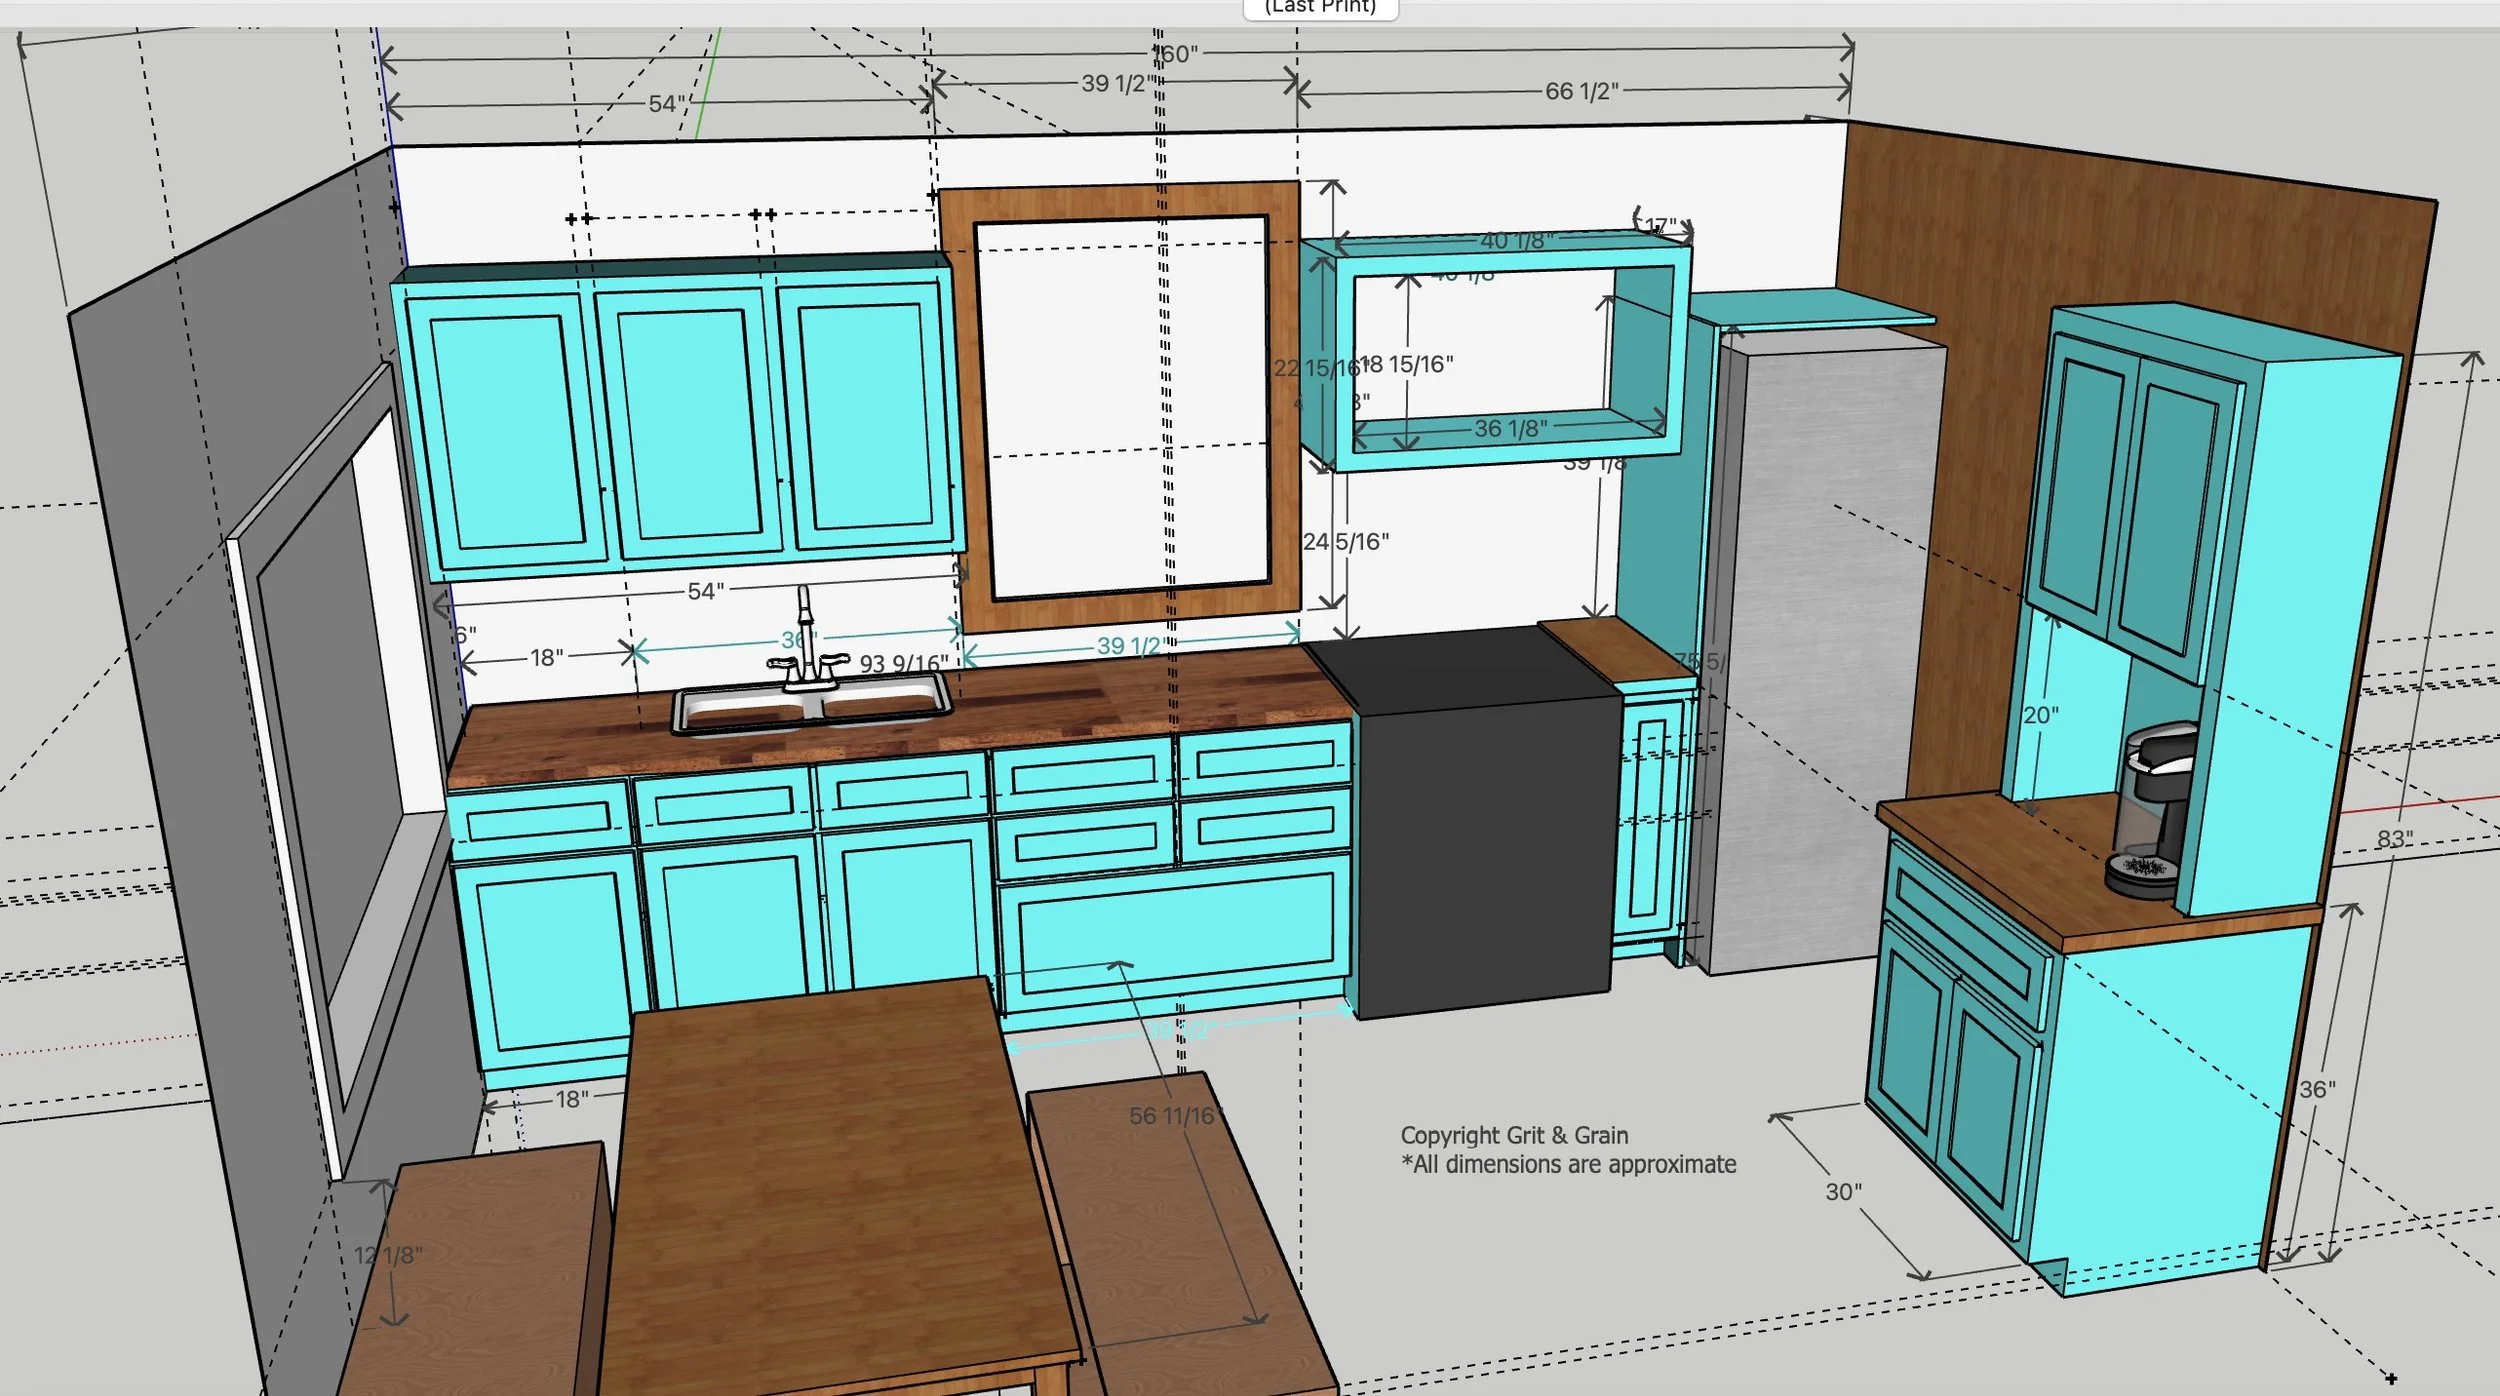Click the 83" height dimension on the right
Viewport: 2500px width, 1396px height.
point(2394,838)
